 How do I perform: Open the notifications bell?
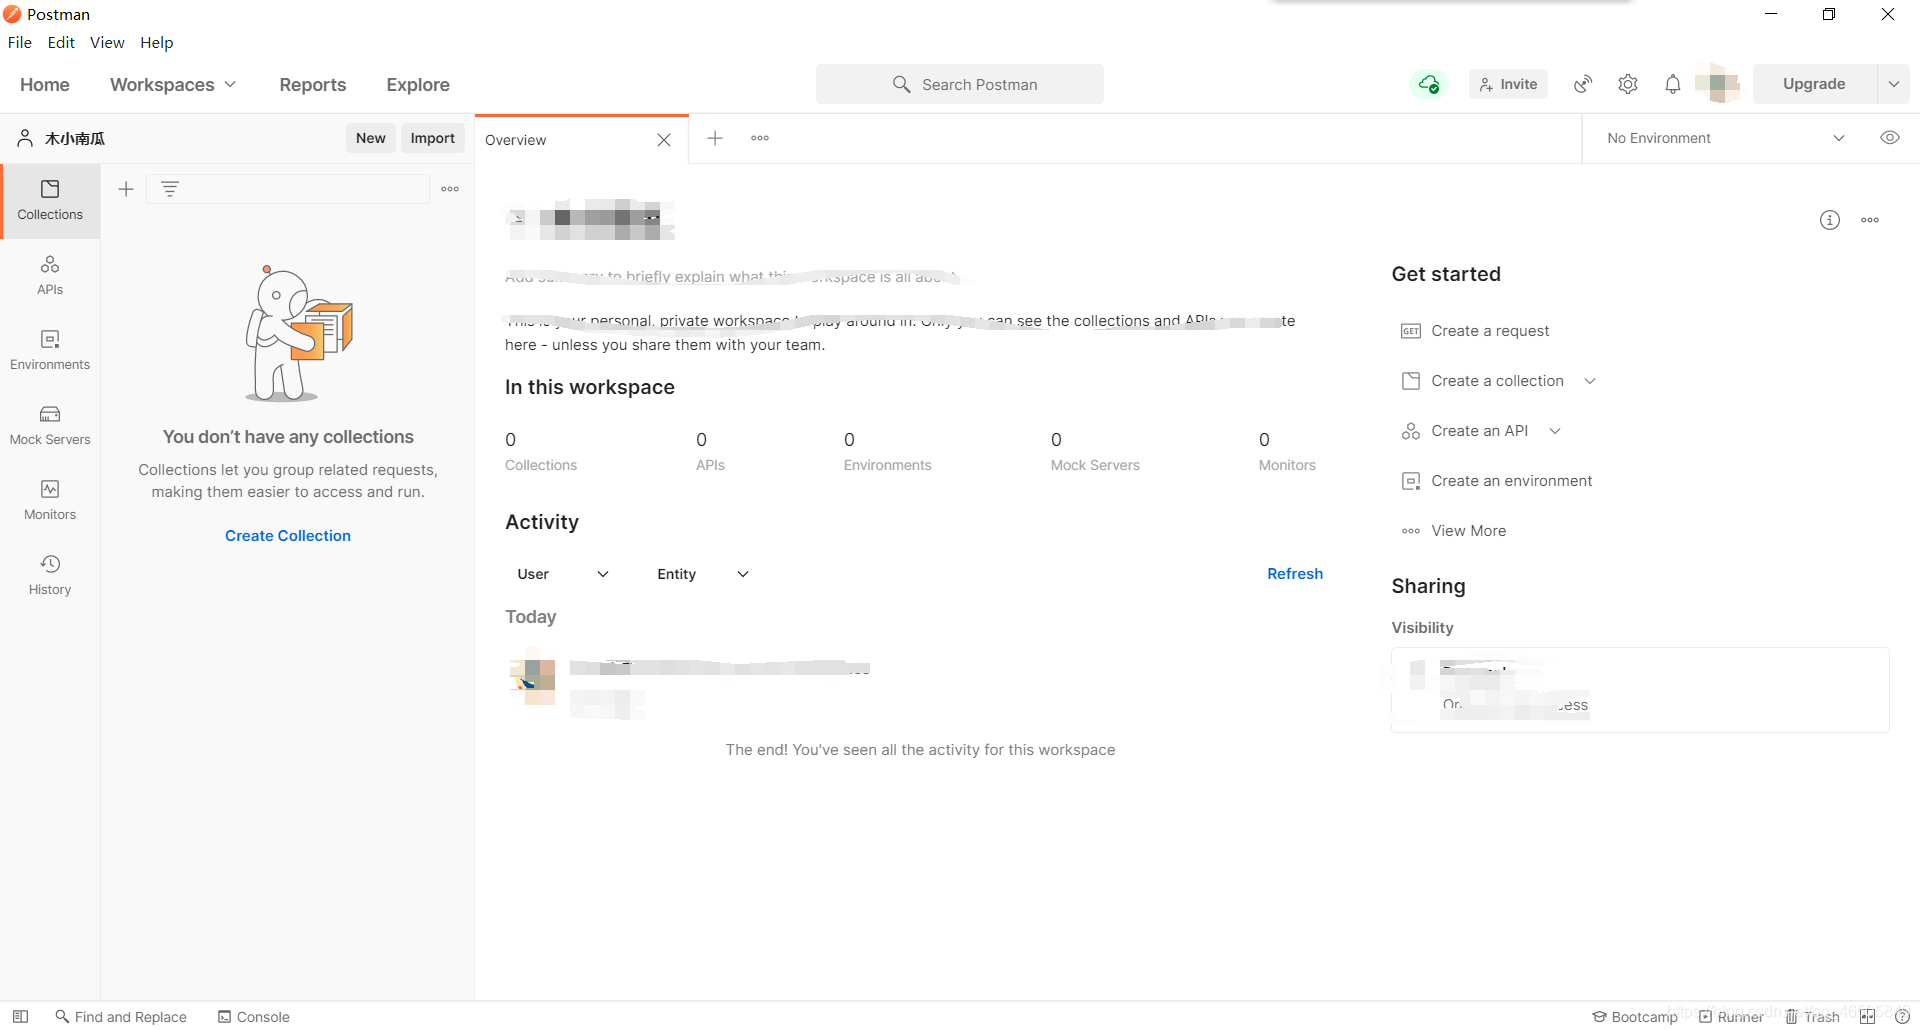point(1673,84)
